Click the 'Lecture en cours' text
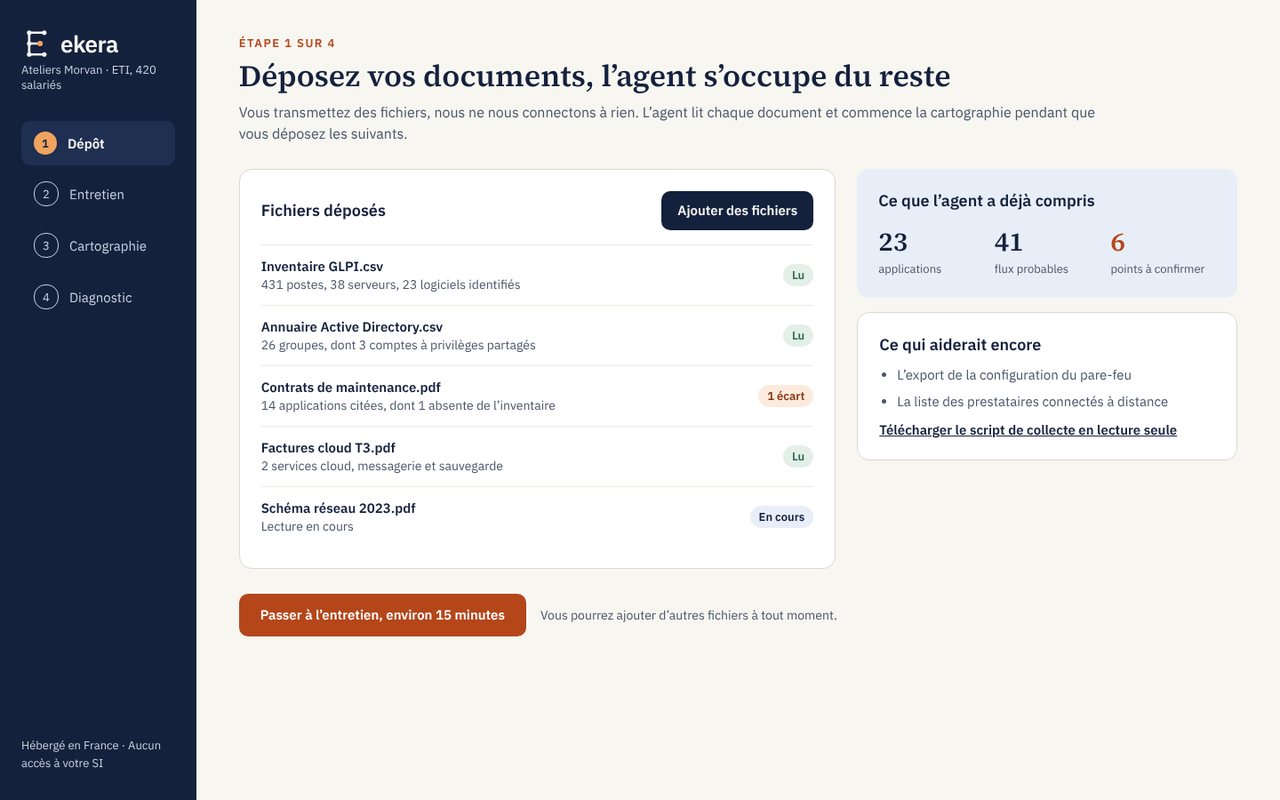Screen dimensions: 1280x800 tap(307, 527)
